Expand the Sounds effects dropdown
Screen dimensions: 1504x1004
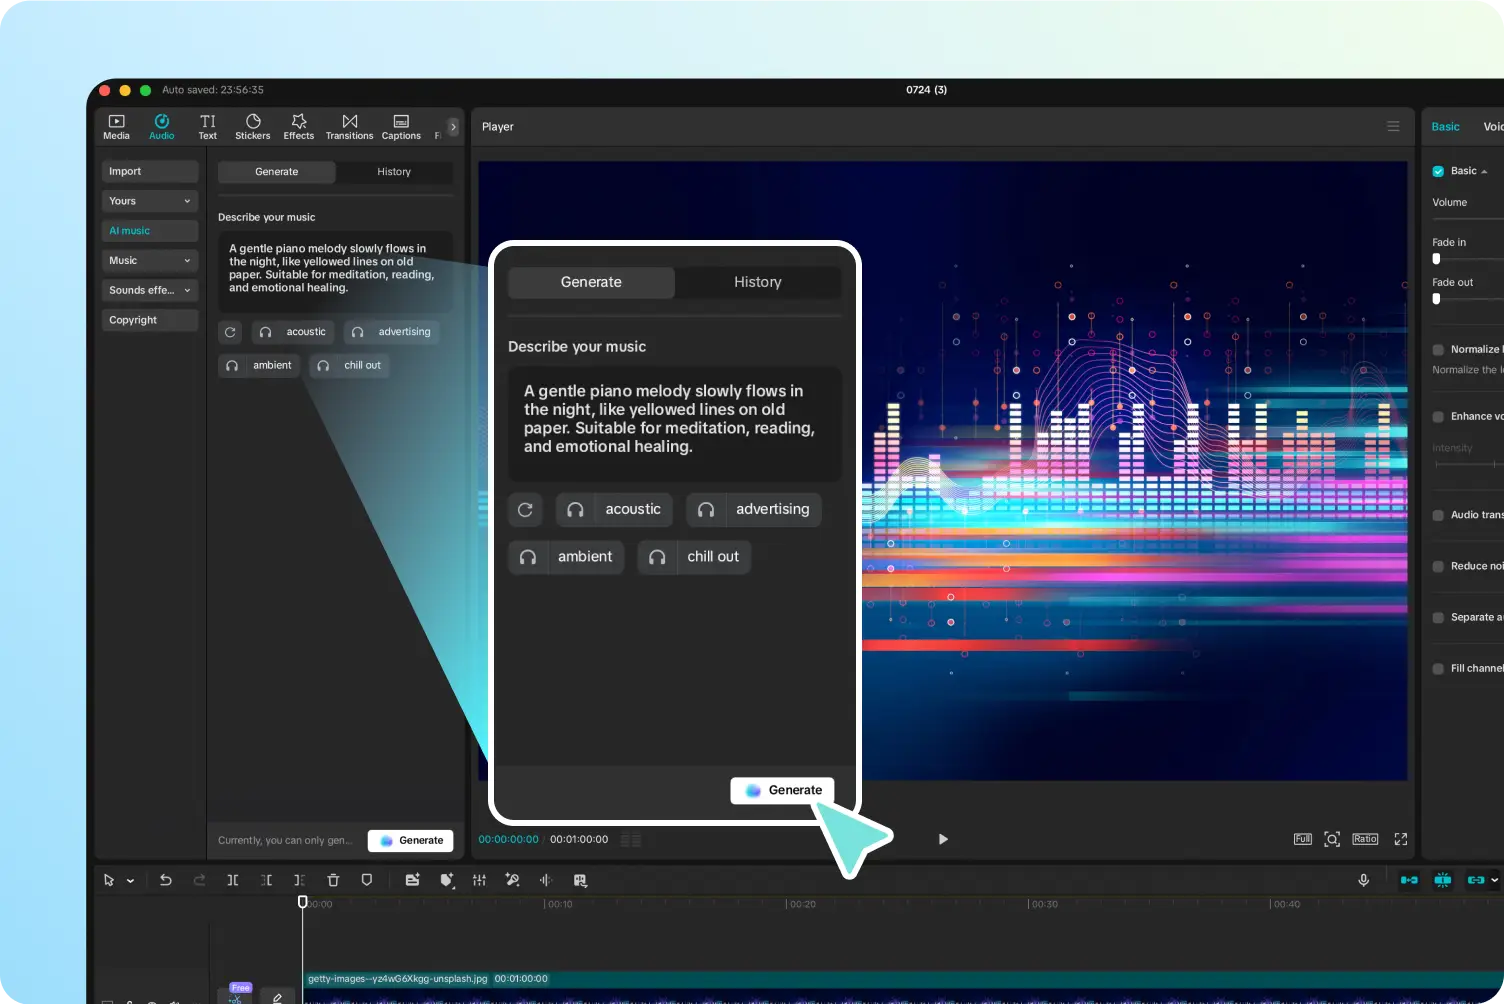coord(149,290)
